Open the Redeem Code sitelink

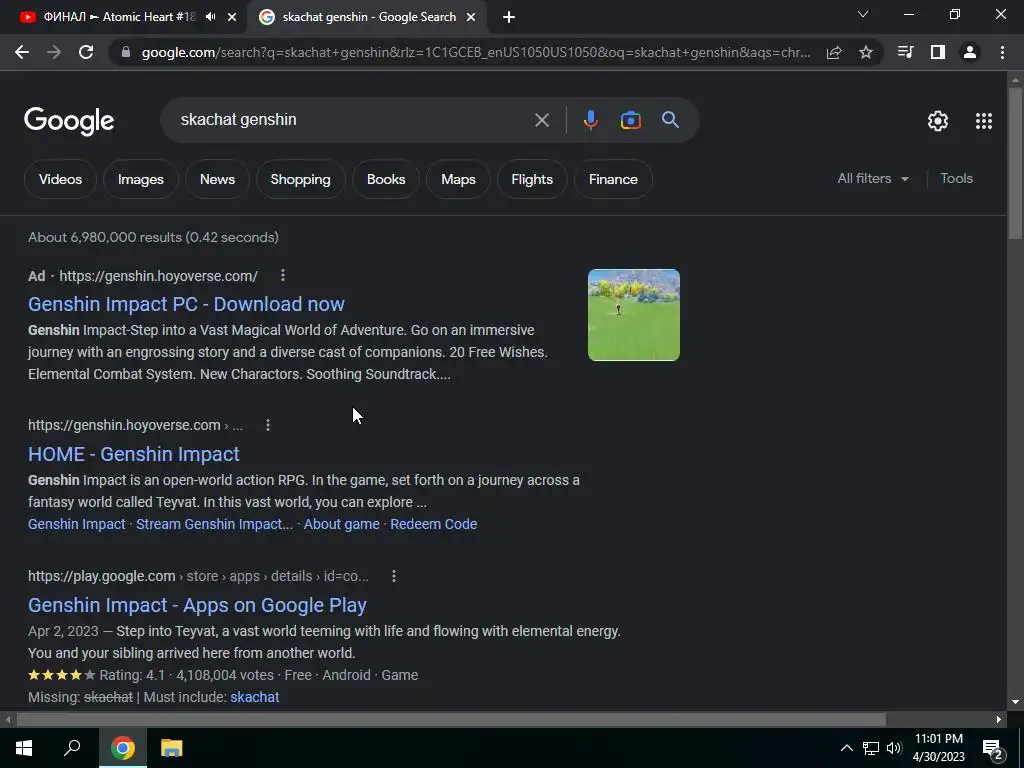[x=434, y=524]
